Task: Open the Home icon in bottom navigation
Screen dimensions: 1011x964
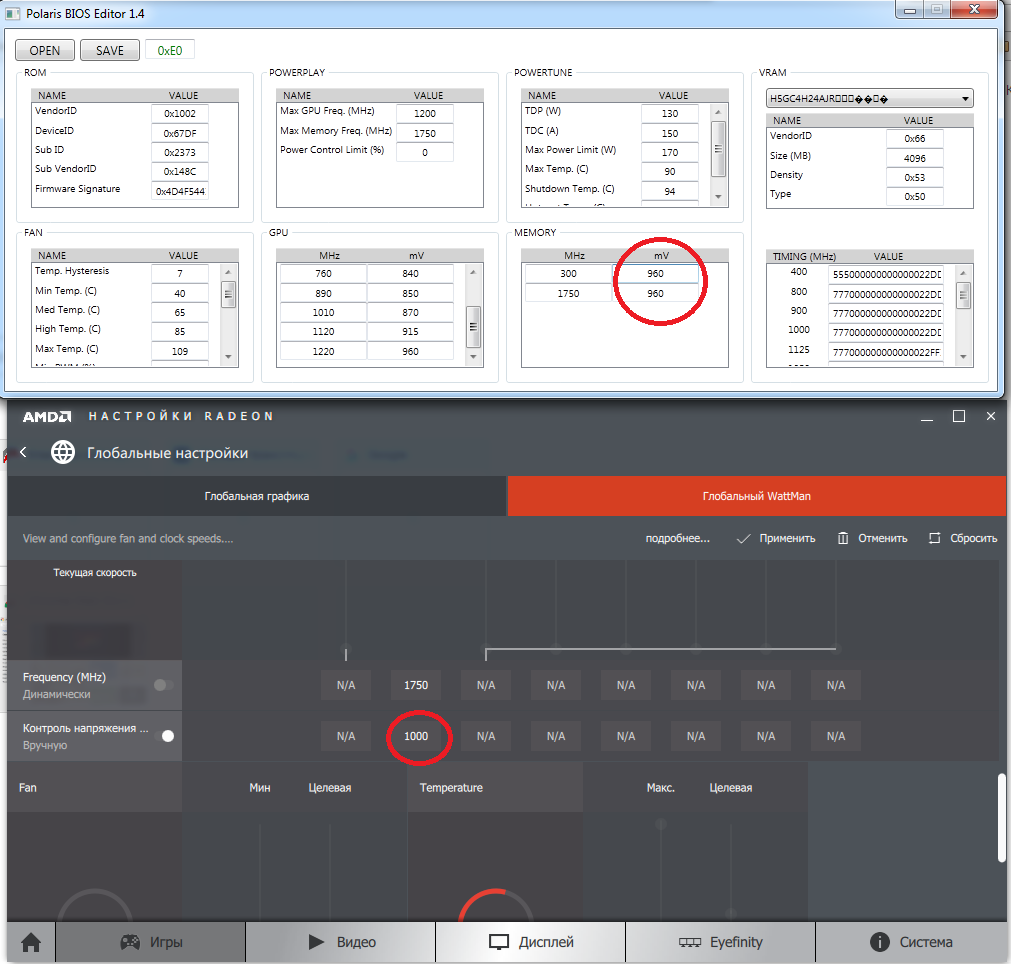Action: (31, 942)
